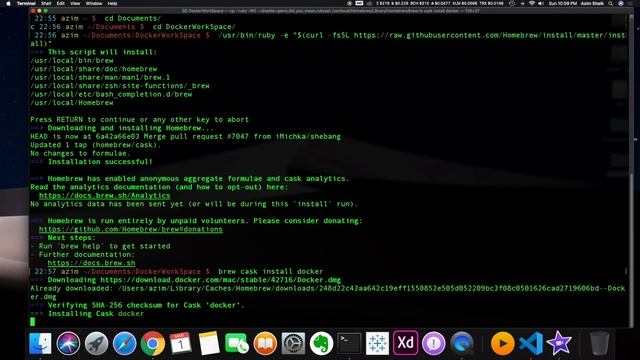Open the Window menu
The width and height of the screenshot is (640, 360).
click(x=94, y=3)
